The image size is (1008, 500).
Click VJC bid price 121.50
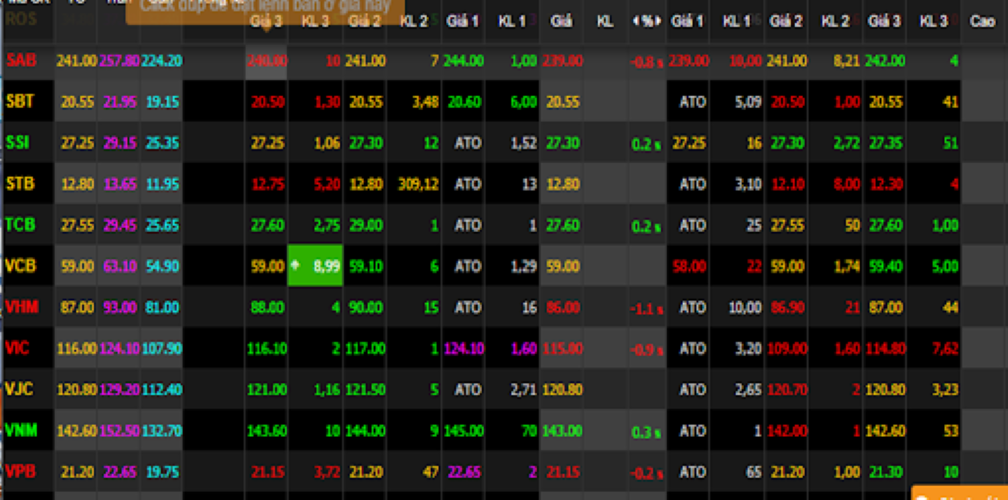point(366,390)
